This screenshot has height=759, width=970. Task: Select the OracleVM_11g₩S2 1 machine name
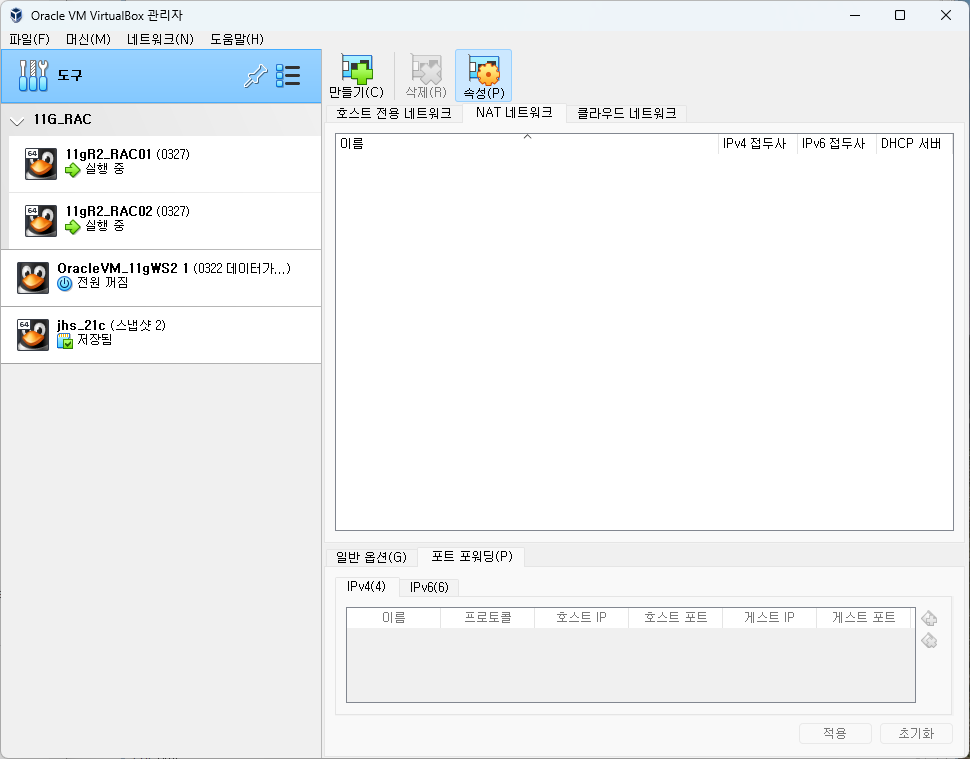(x=122, y=268)
